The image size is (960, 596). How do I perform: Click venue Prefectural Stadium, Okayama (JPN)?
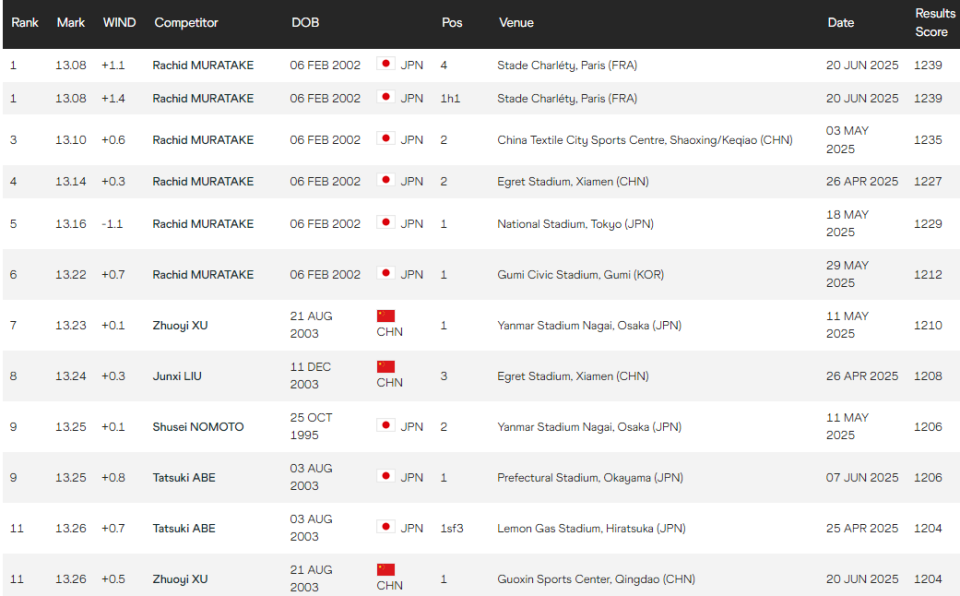tap(590, 478)
